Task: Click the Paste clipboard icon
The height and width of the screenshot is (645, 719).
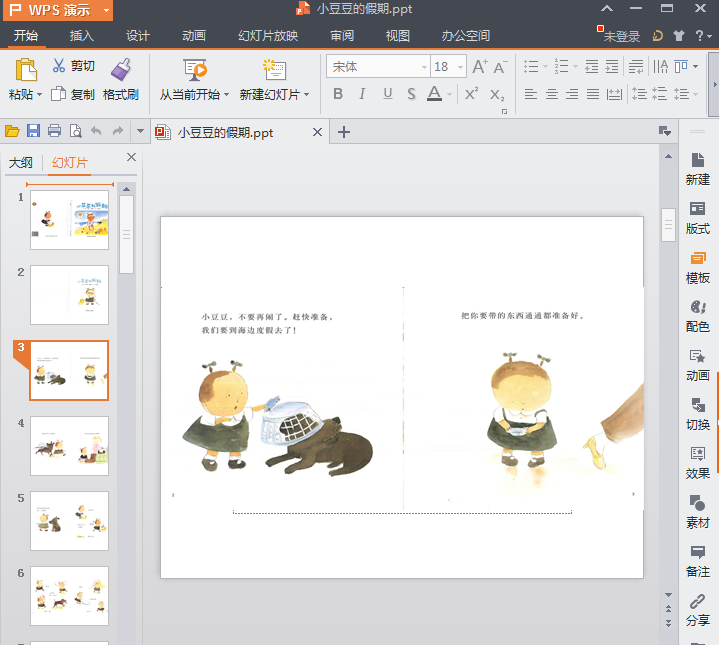Action: [x=26, y=70]
